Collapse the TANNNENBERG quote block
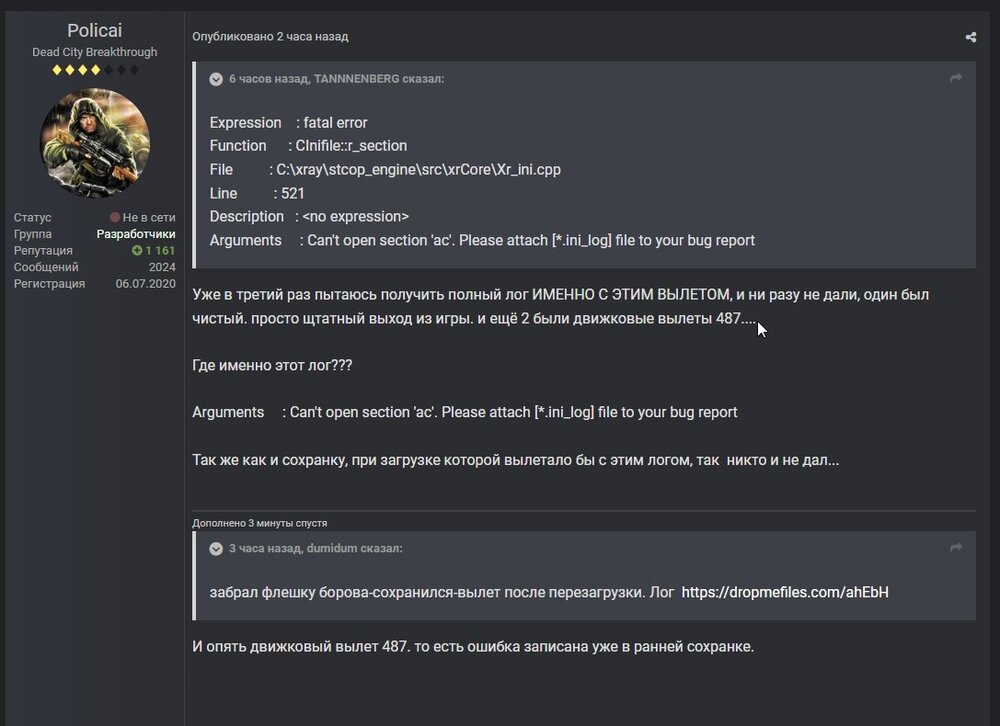The width and height of the screenshot is (1000, 726). [x=216, y=79]
